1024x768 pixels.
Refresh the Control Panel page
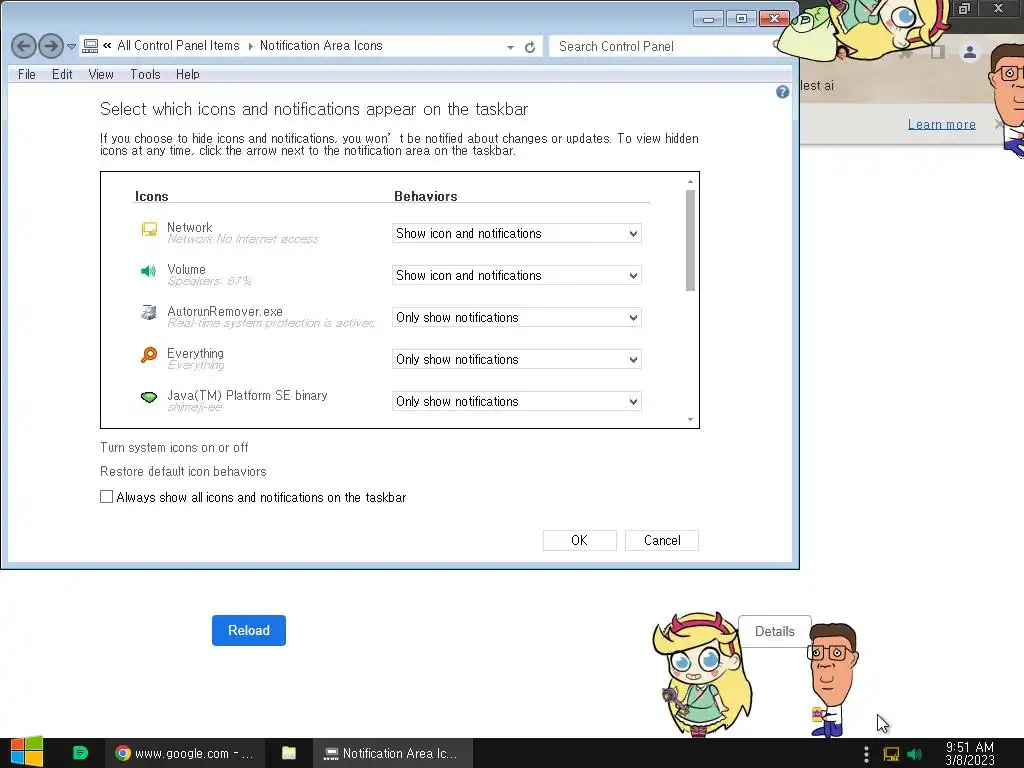[x=530, y=47]
